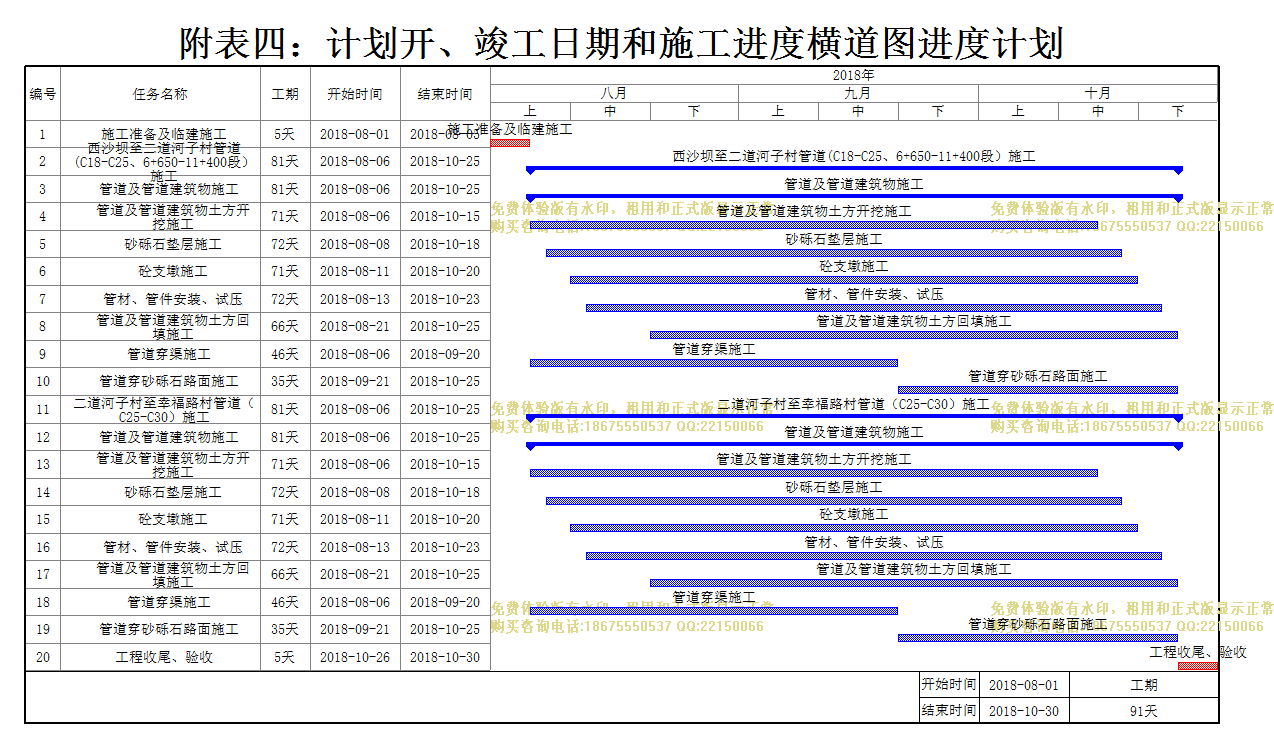Click row 9's 管道穿渠施工 Gantt bar
This screenshot has height=747, width=1274.
tap(714, 363)
